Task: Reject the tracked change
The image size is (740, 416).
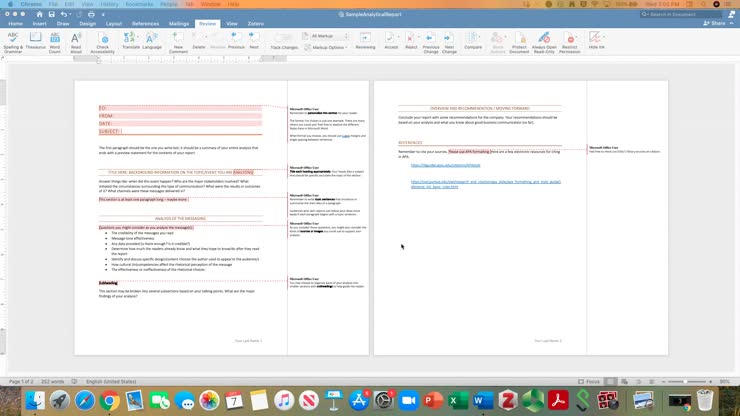Action: pos(410,41)
